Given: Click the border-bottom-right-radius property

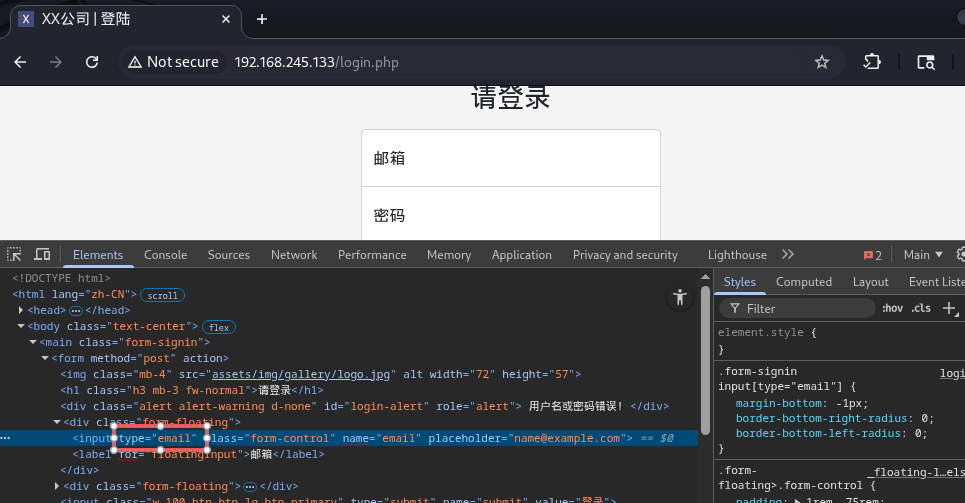Looking at the screenshot, I should pos(822,419).
